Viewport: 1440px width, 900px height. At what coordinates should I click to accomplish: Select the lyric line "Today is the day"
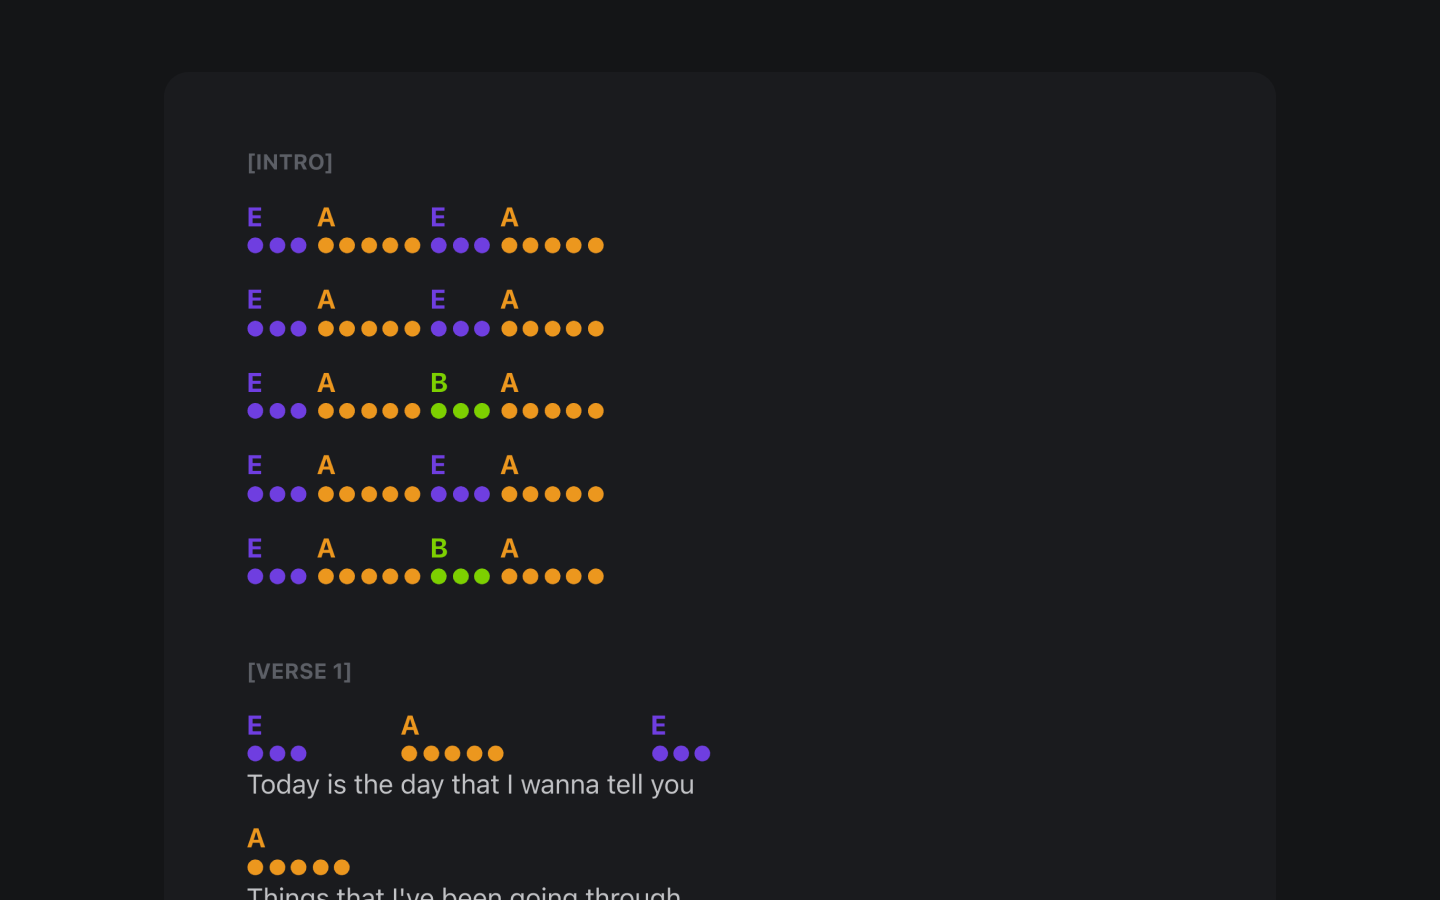tap(470, 785)
